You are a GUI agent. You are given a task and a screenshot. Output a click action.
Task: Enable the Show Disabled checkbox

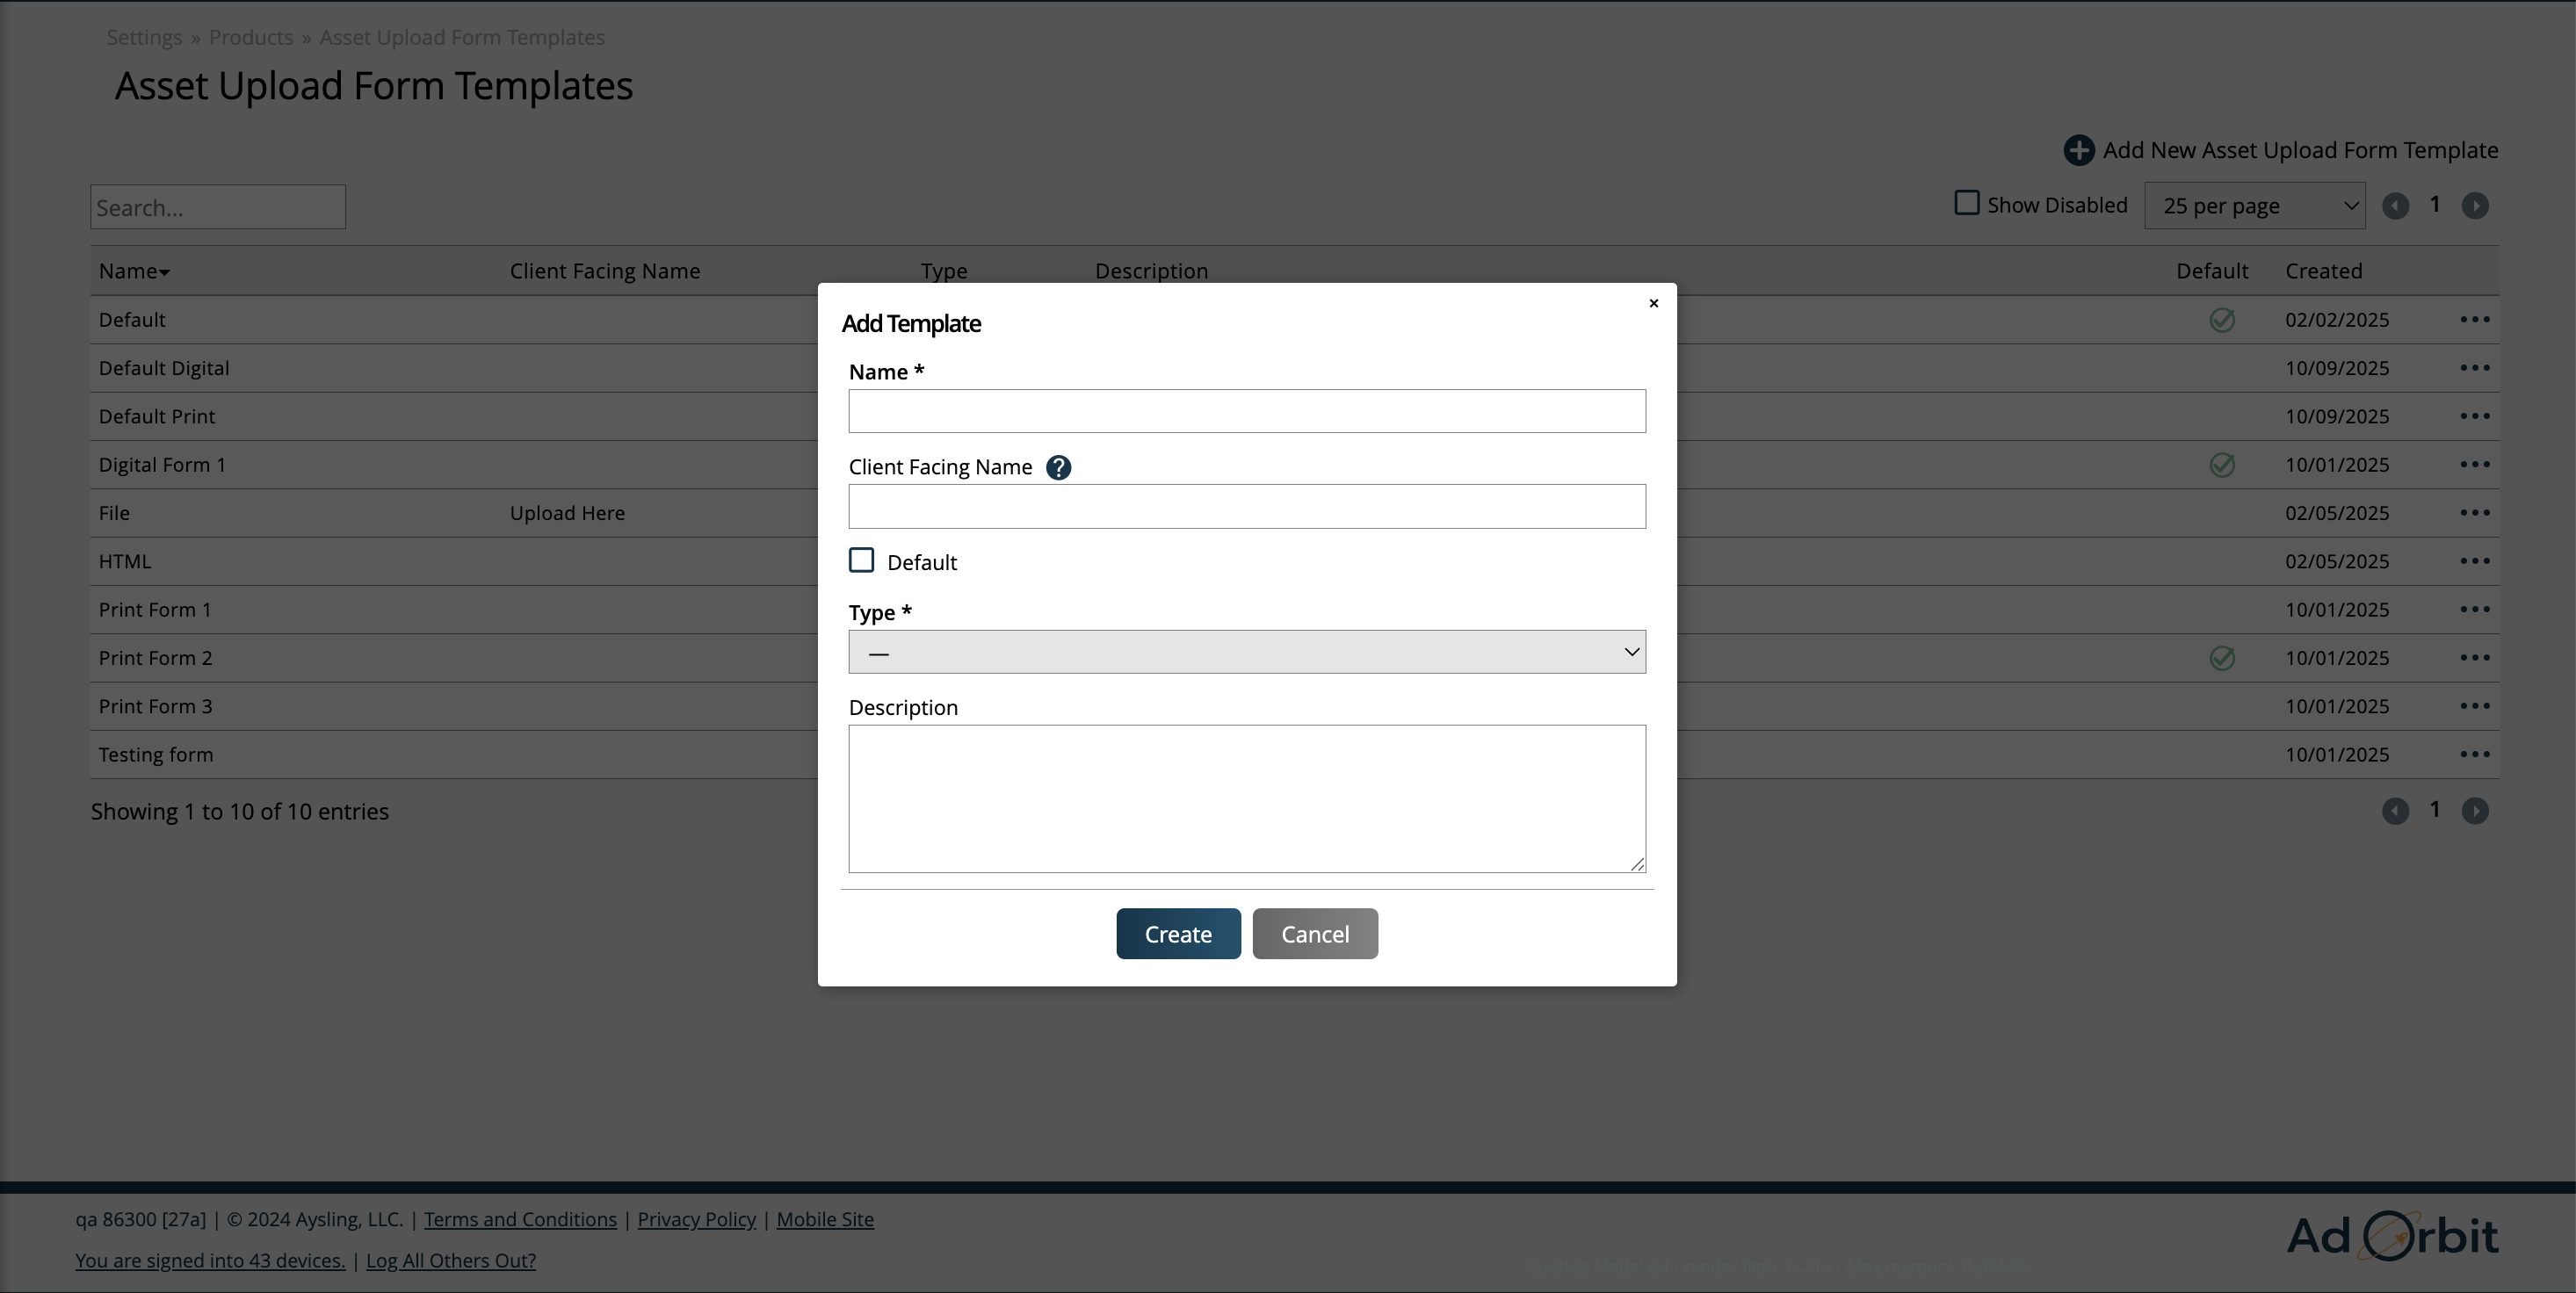tap(1966, 203)
